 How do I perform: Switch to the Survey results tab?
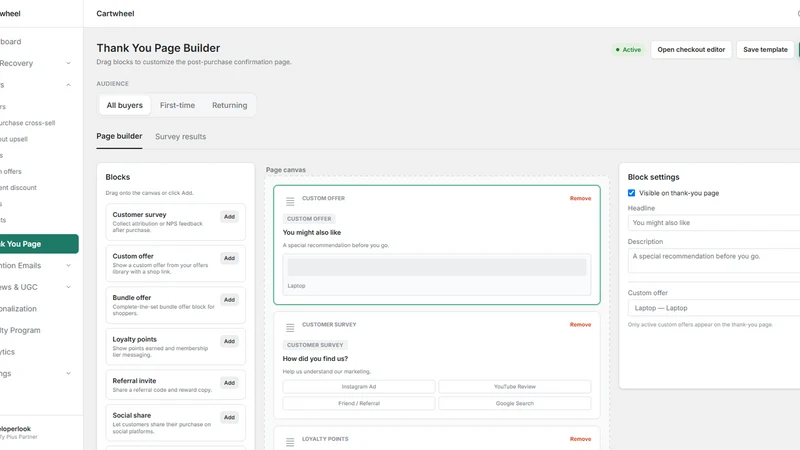pyautogui.click(x=181, y=137)
